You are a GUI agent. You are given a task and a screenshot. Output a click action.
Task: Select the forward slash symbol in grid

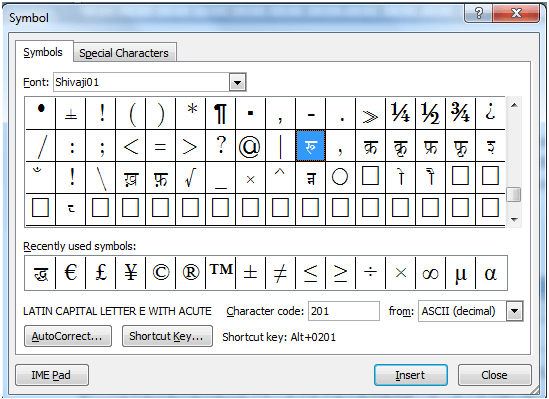pos(40,146)
